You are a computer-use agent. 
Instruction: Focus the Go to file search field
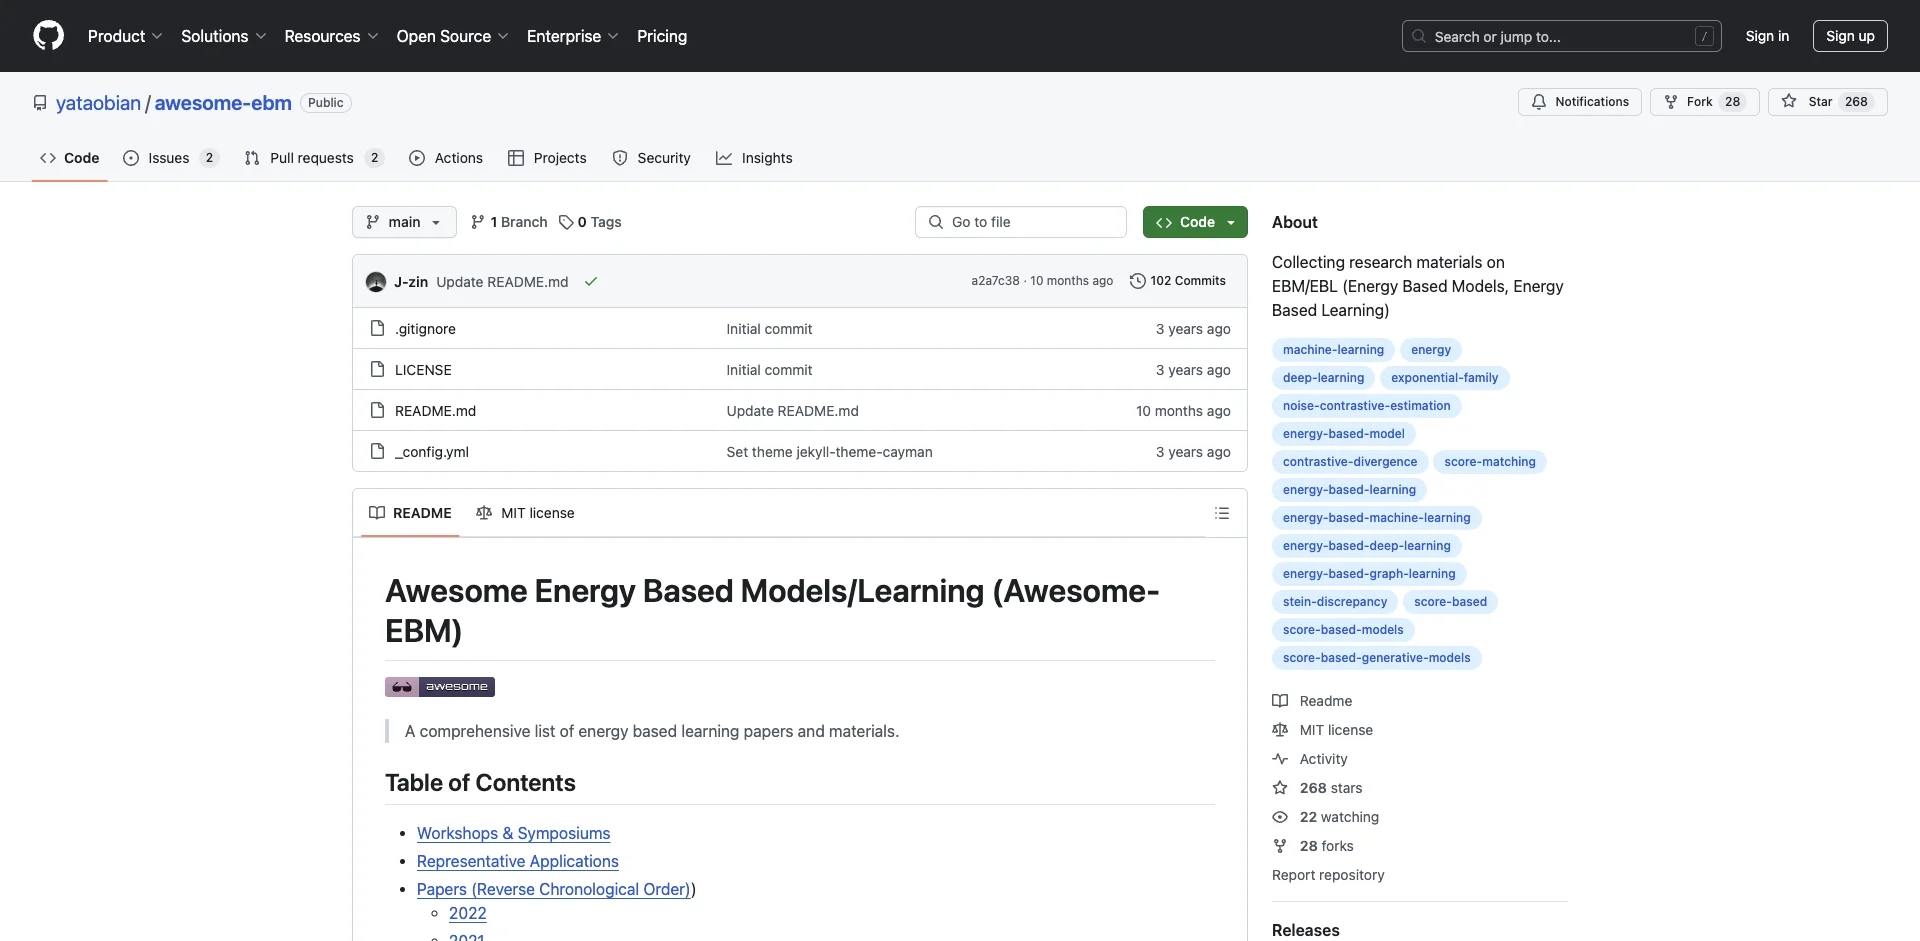click(1021, 222)
